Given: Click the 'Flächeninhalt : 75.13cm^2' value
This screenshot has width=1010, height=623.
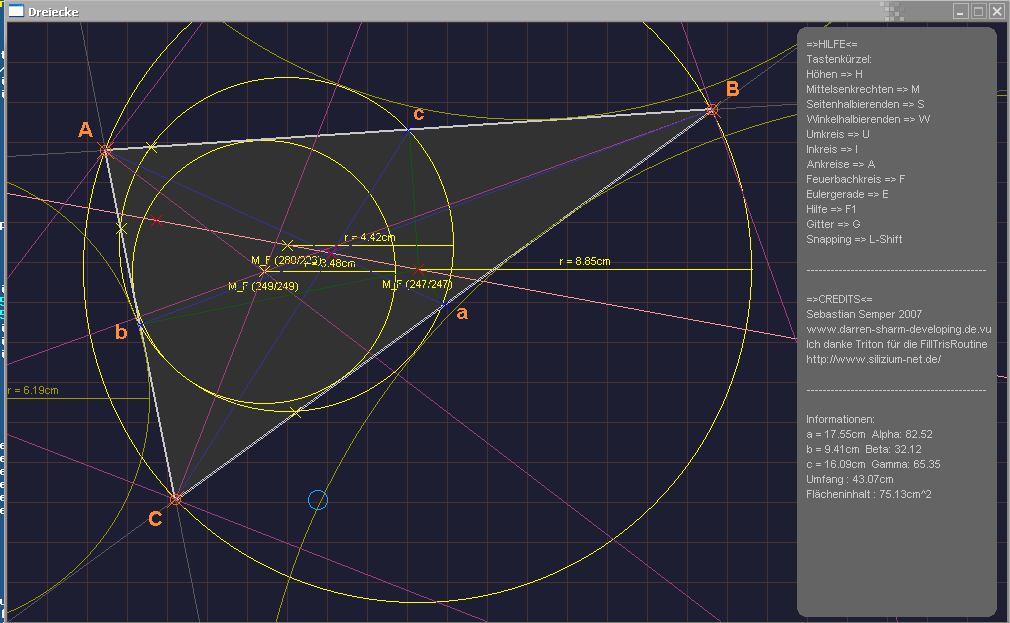Looking at the screenshot, I should click(868, 494).
